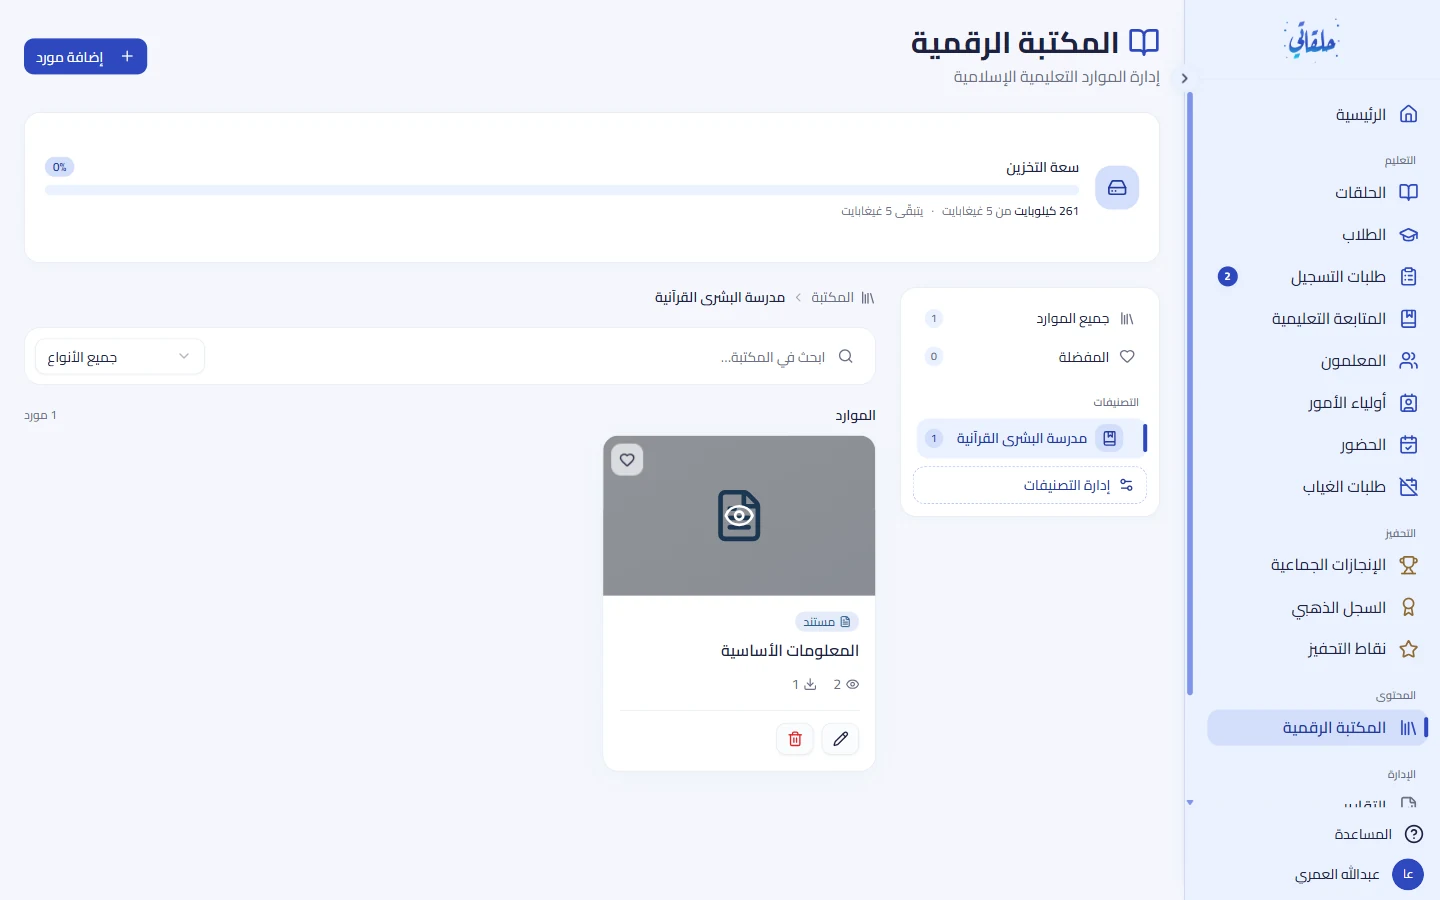Click the views eye count

point(846,685)
